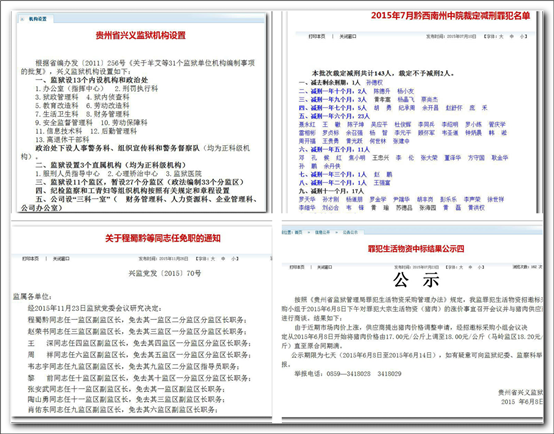This screenshot has height=434, width=554.
Task: Click title 关于程蜀黔等同志任免职的通知
Action: coord(163,238)
